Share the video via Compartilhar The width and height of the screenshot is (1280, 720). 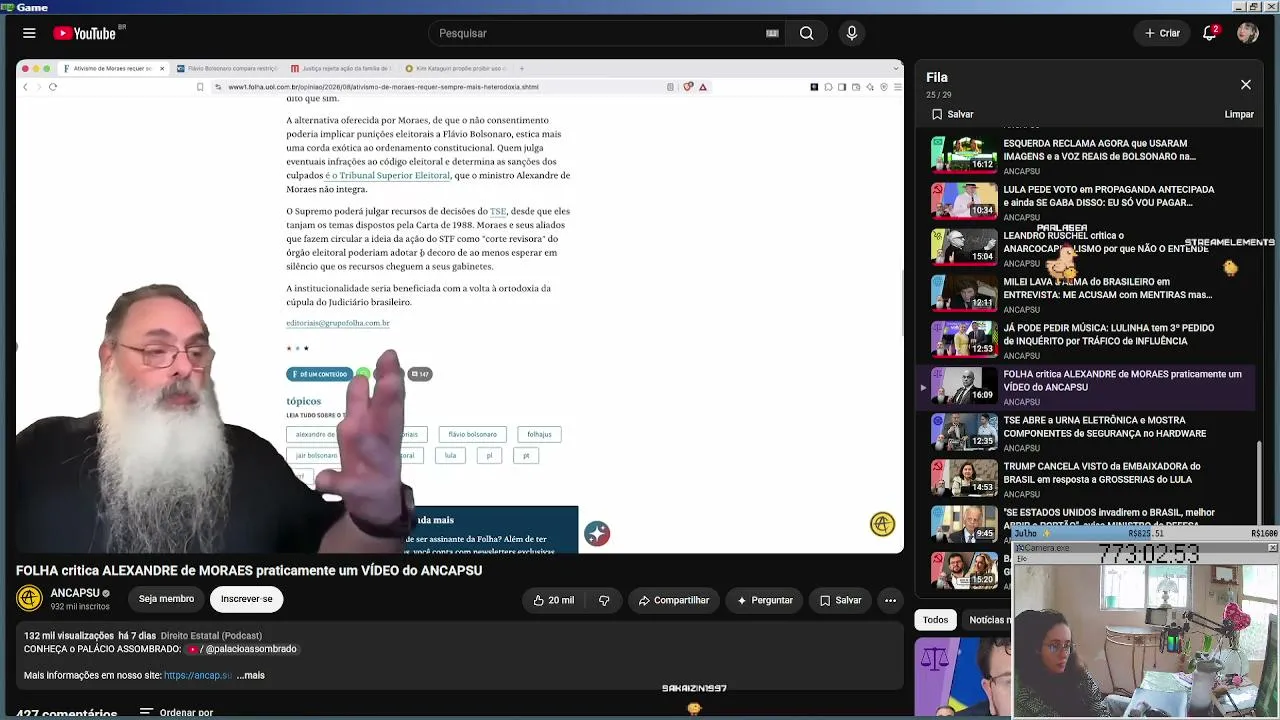672,600
